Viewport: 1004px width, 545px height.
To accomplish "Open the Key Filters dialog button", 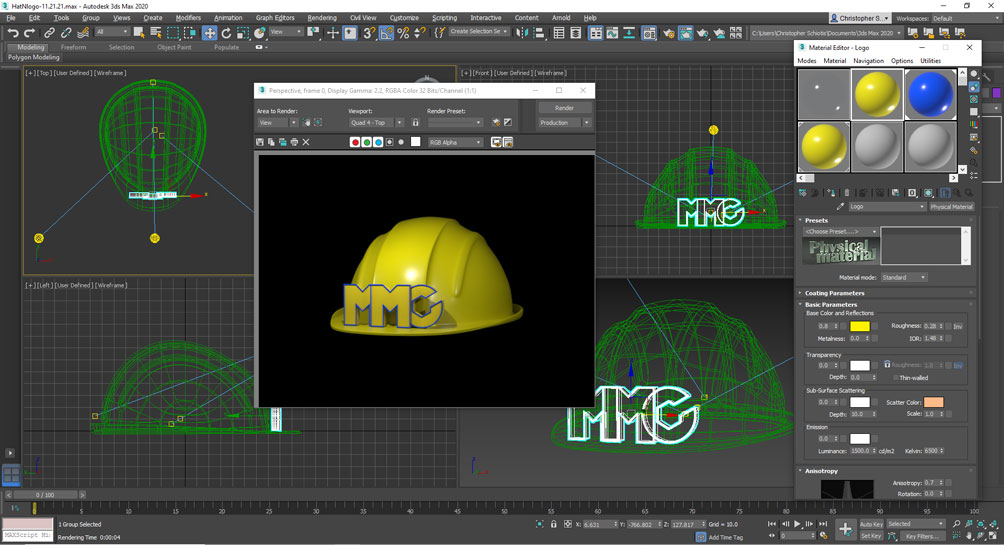I will pos(923,536).
